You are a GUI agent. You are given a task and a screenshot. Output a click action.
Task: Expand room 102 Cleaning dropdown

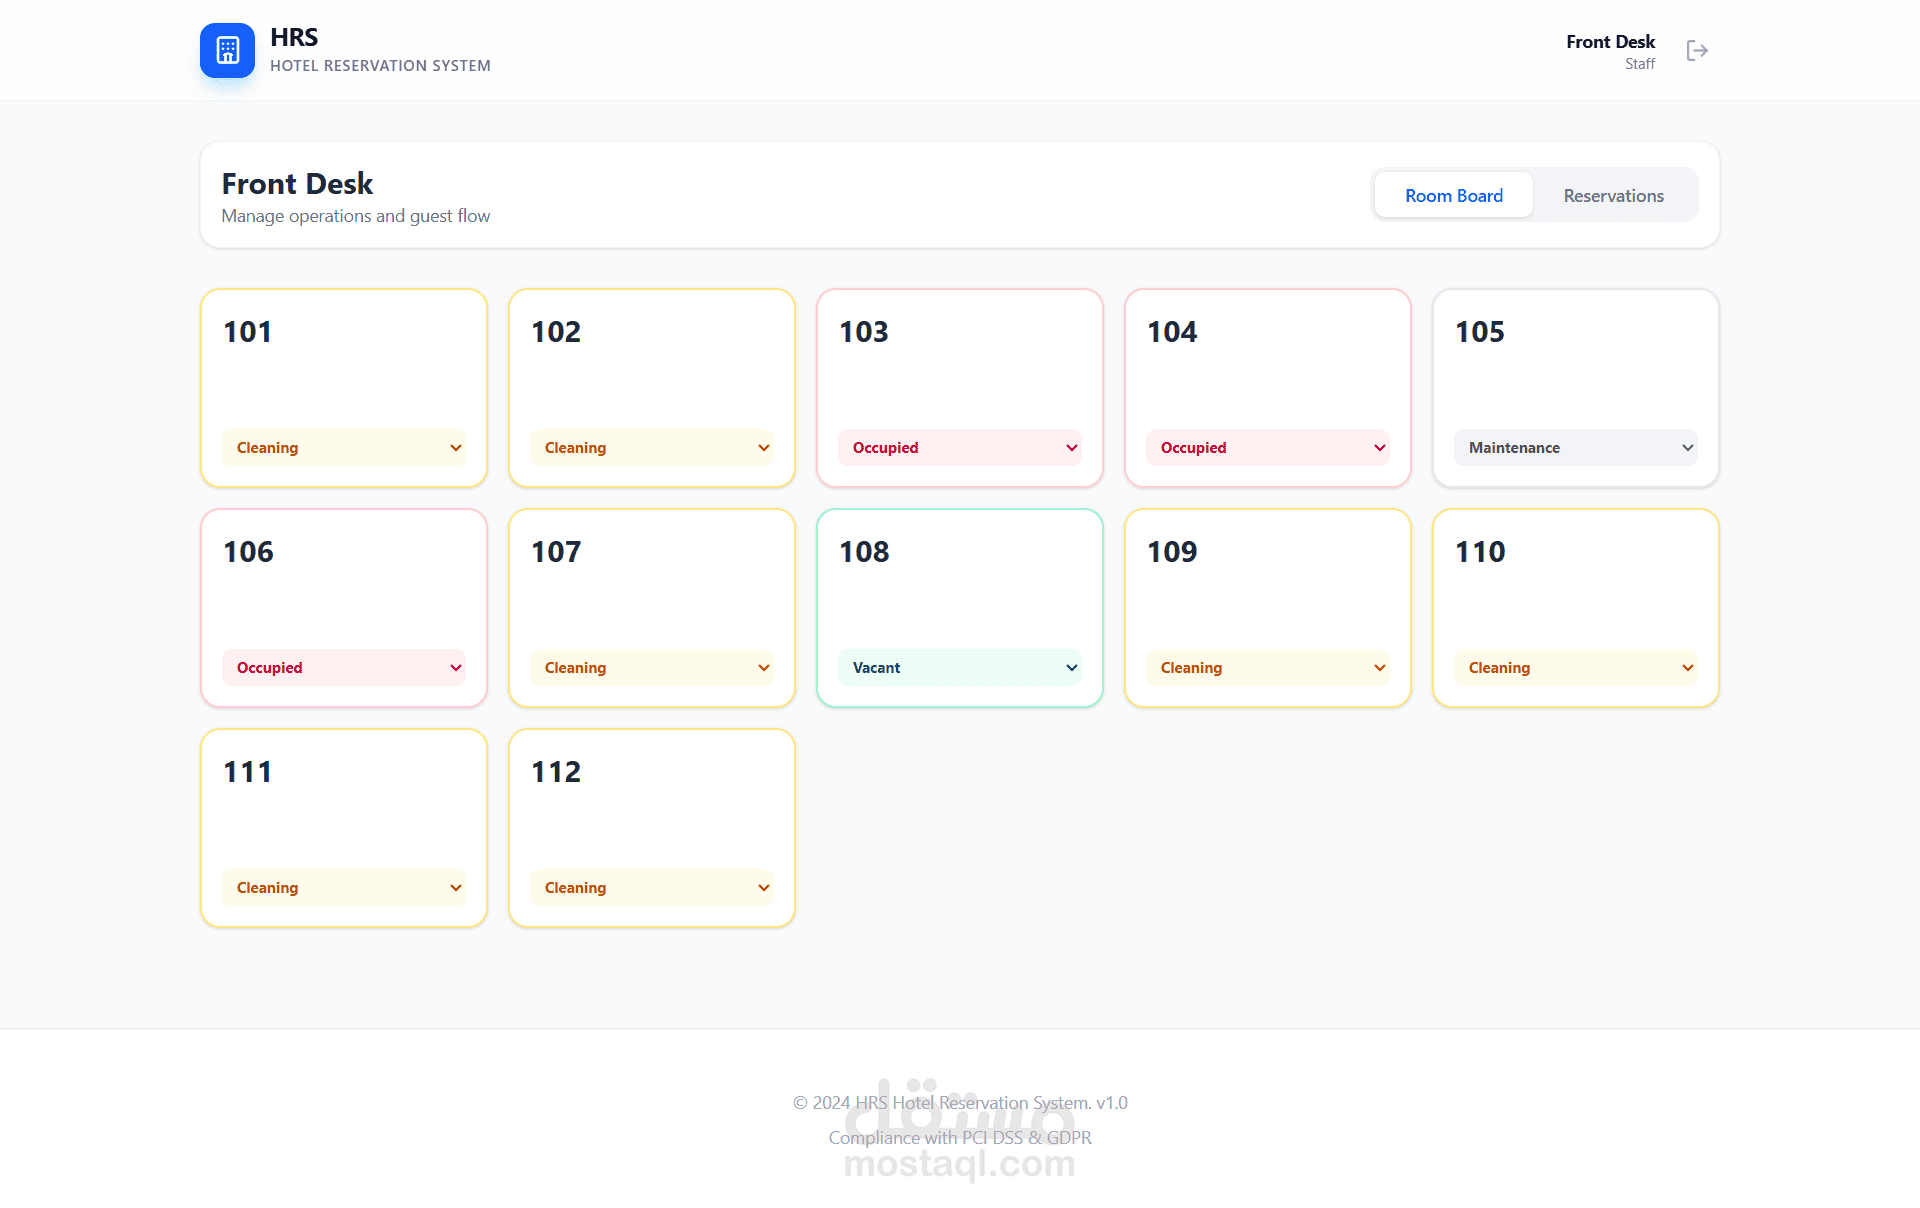point(651,448)
